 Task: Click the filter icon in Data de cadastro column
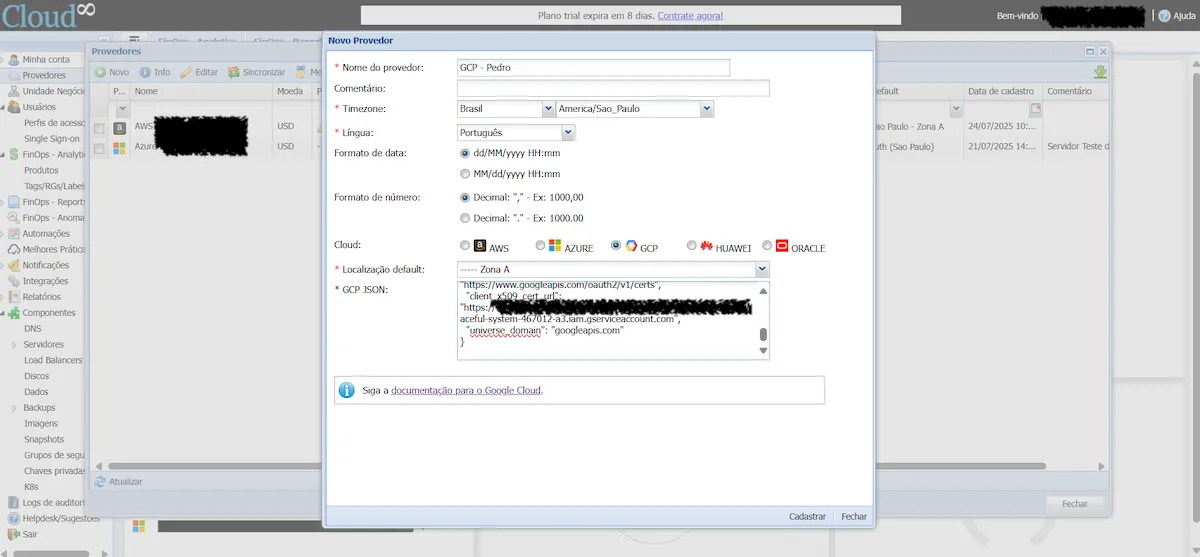tap(1035, 108)
